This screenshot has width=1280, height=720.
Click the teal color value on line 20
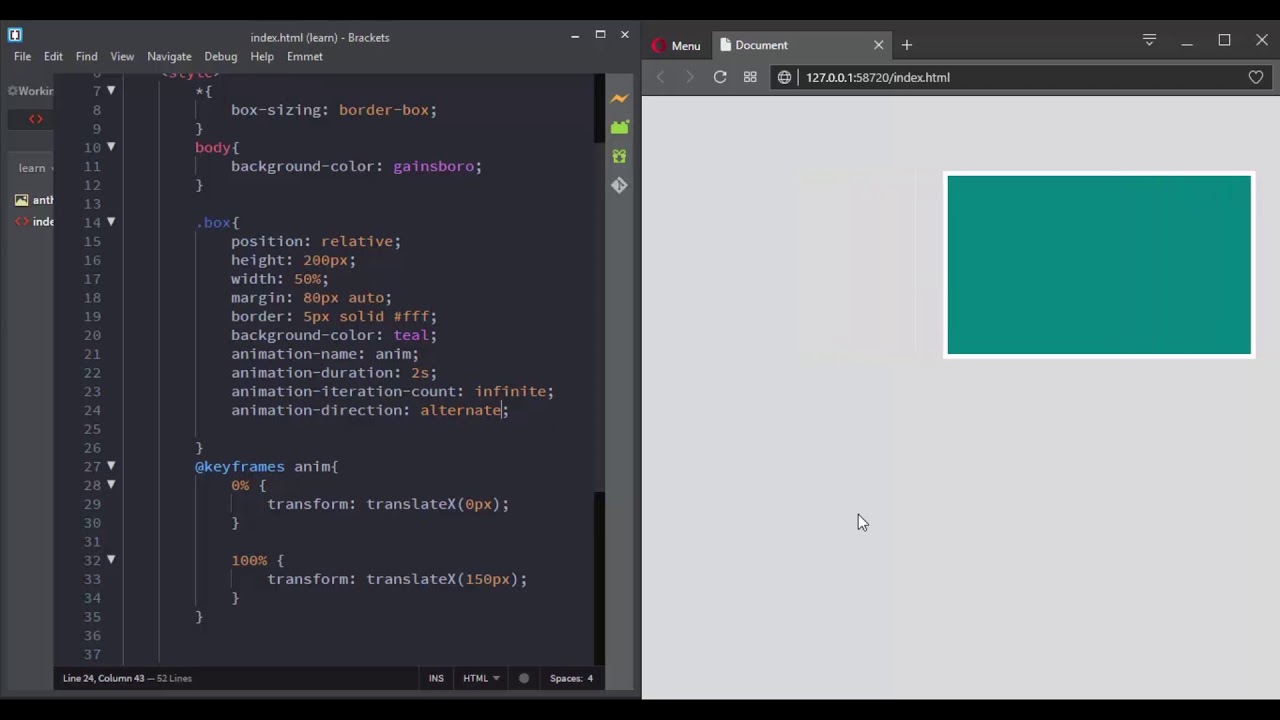click(x=411, y=335)
